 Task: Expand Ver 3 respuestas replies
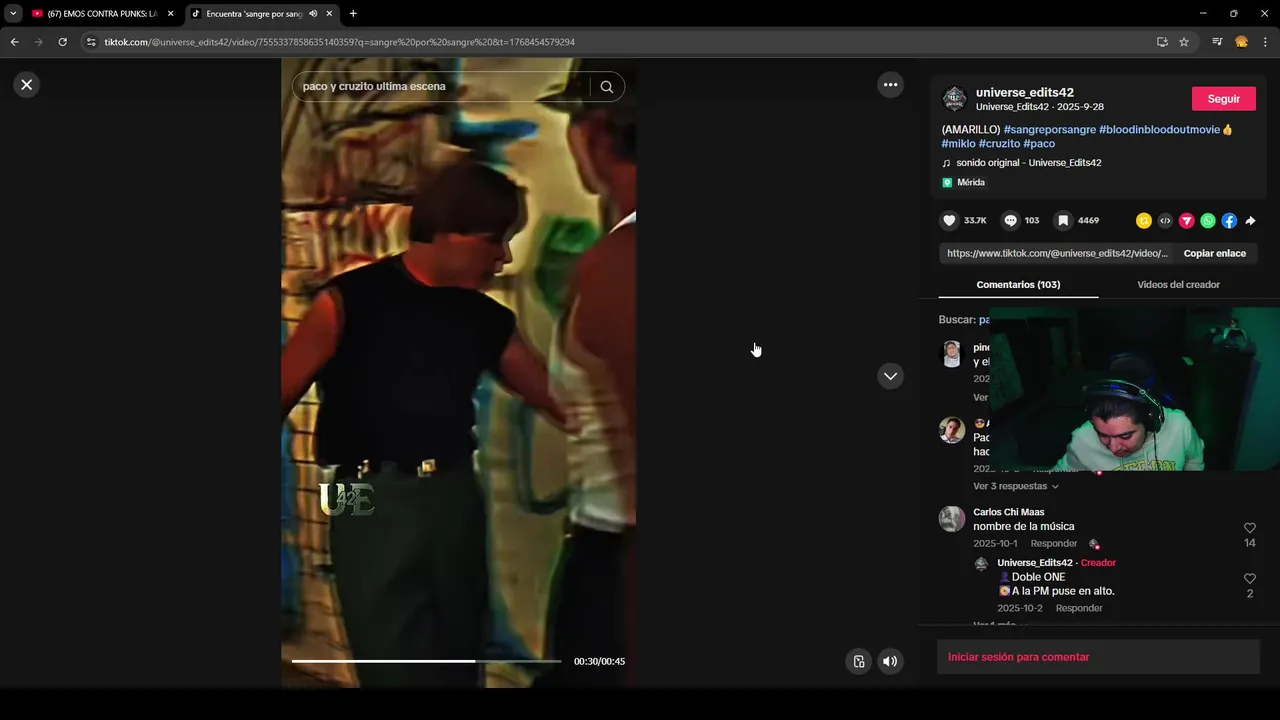(1016, 486)
